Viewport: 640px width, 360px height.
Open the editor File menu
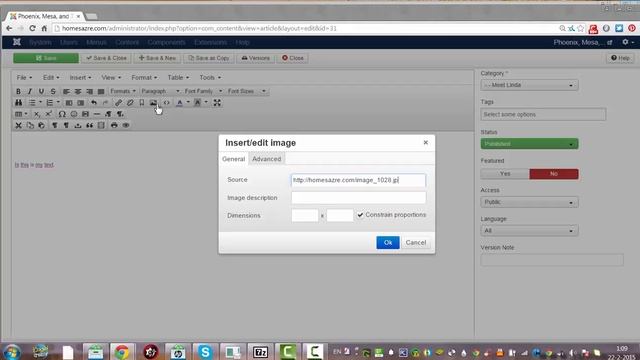[24, 78]
